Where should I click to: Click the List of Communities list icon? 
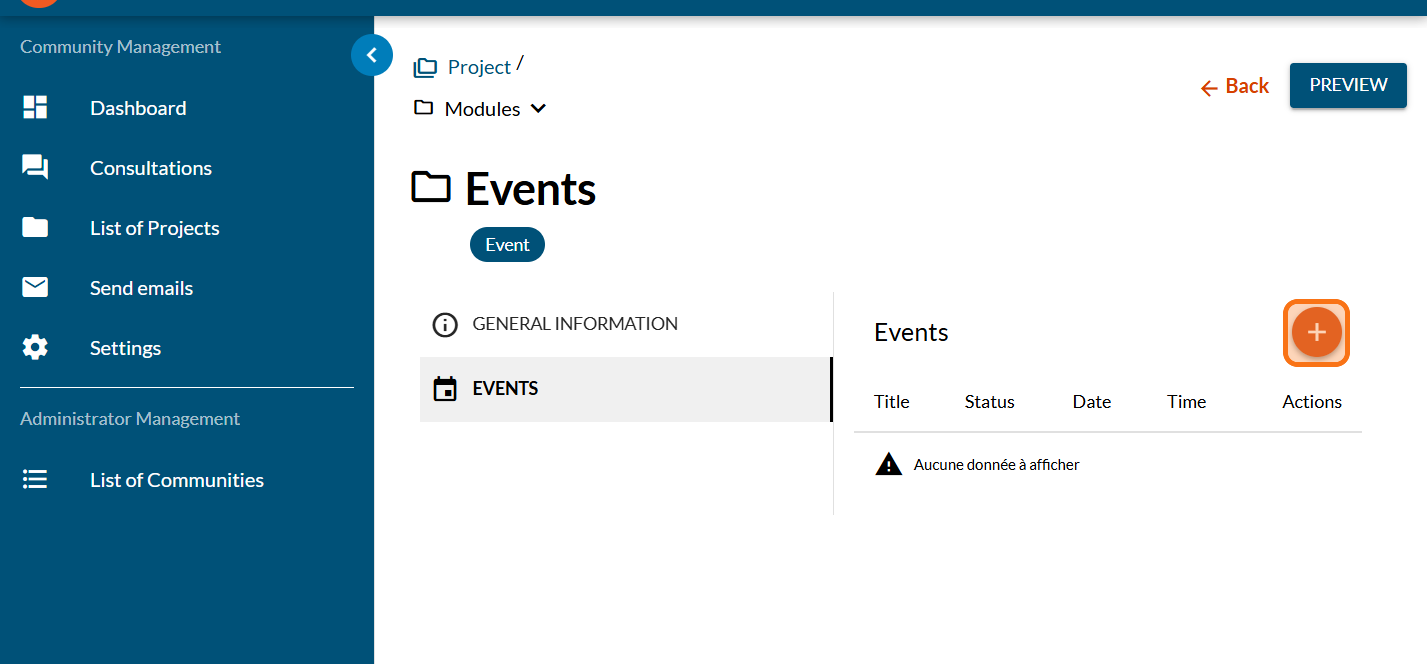(x=35, y=480)
